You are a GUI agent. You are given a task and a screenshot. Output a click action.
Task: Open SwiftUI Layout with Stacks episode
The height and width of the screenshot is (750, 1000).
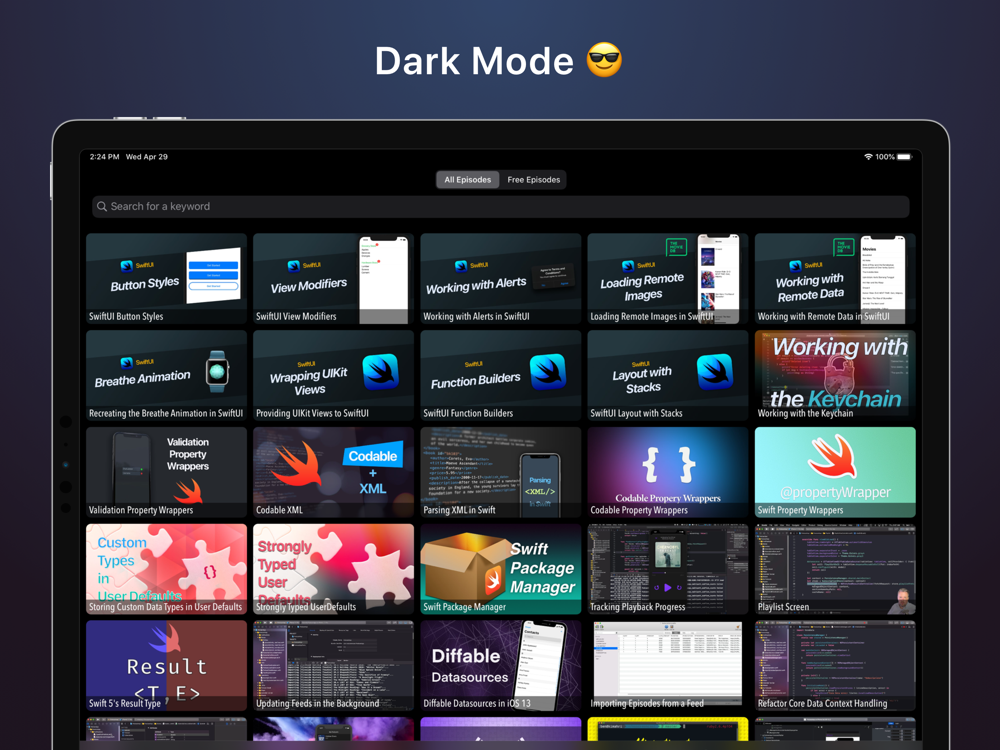[x=668, y=375]
